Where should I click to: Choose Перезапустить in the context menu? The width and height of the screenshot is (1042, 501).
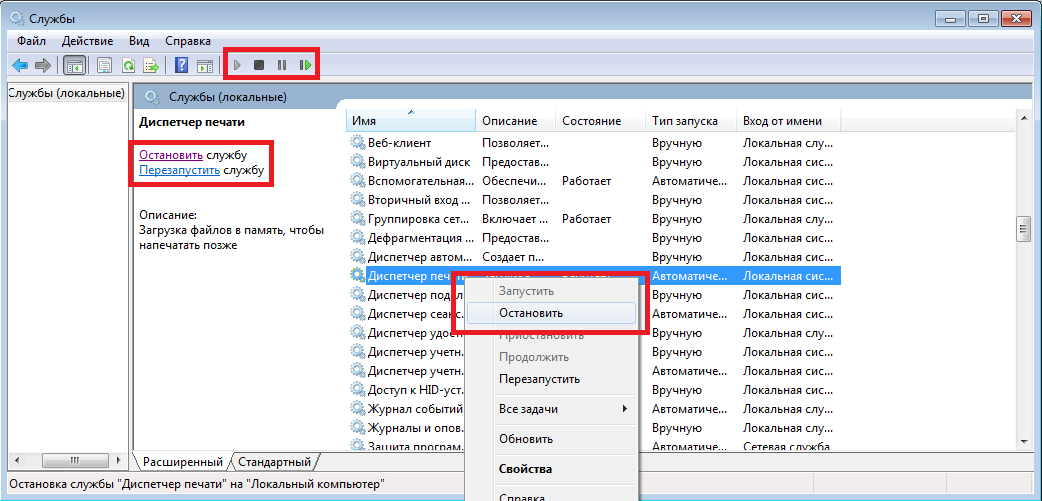pos(551,379)
